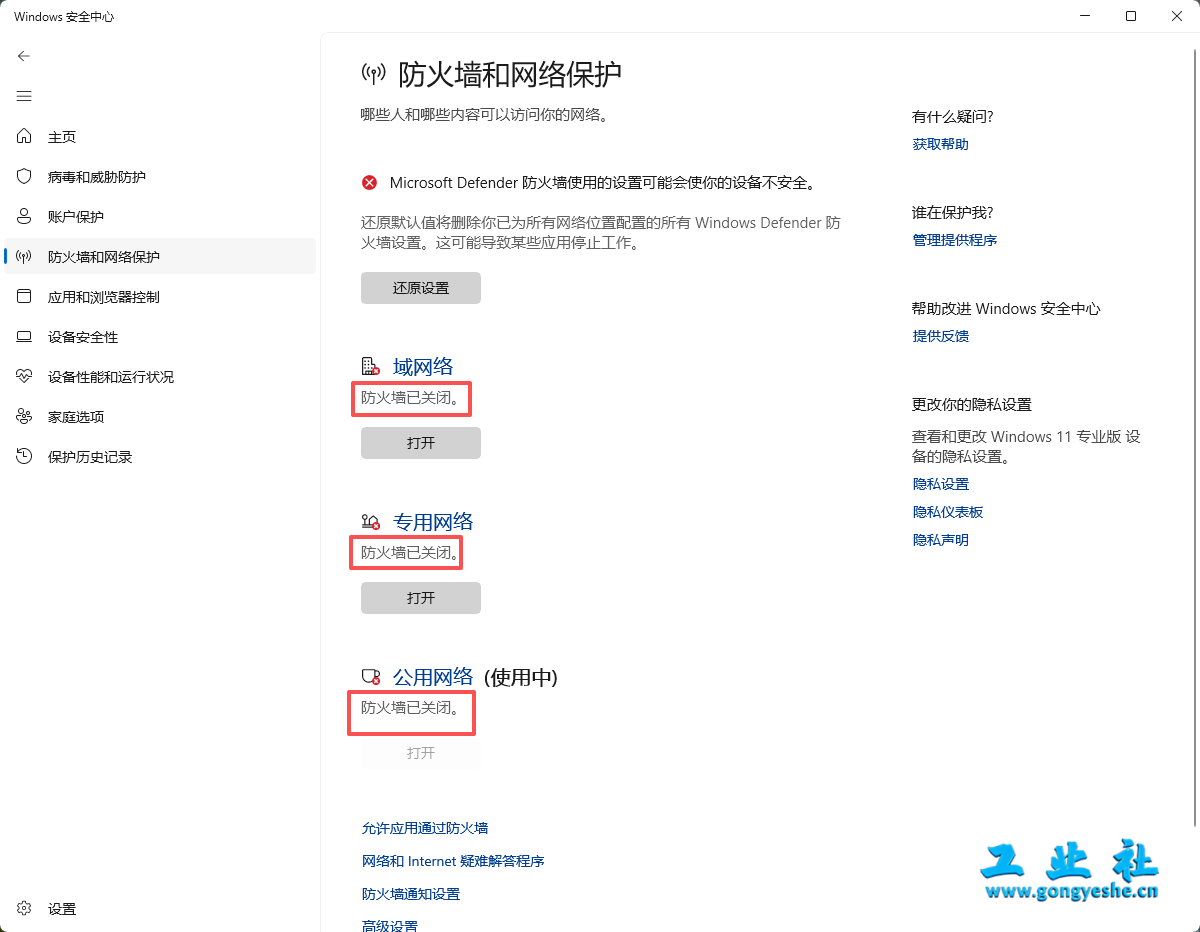Click the (使用中) label
The image size is (1200, 932).
[520, 677]
